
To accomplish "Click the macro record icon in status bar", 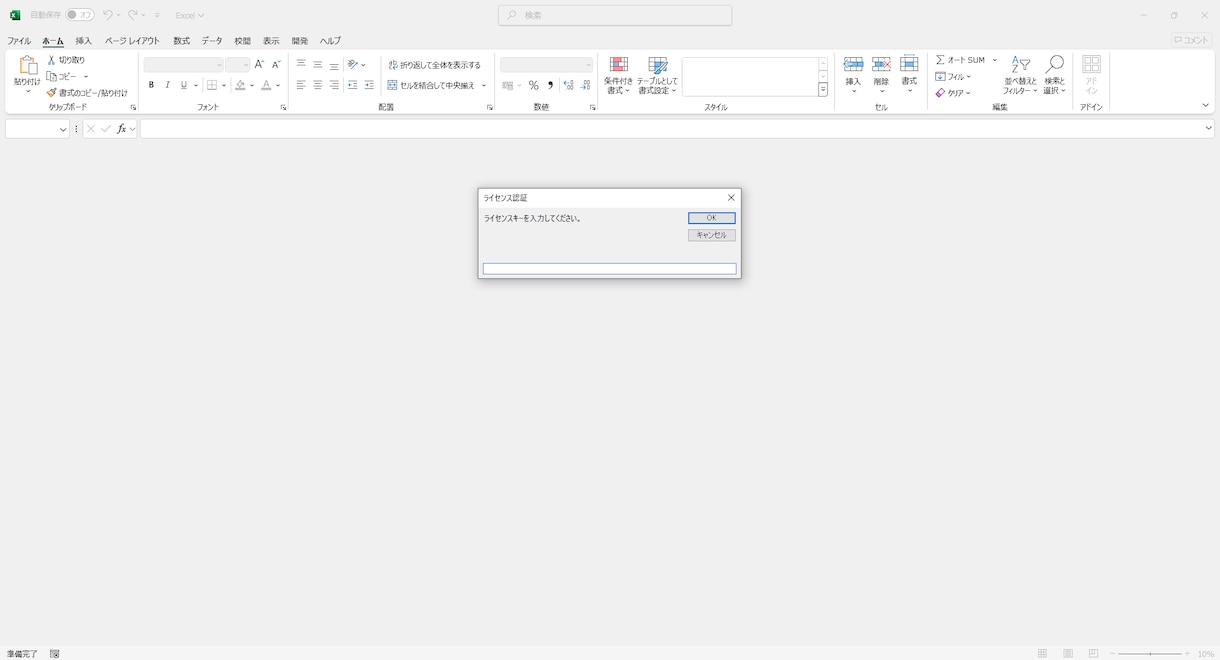I will pyautogui.click(x=55, y=654).
